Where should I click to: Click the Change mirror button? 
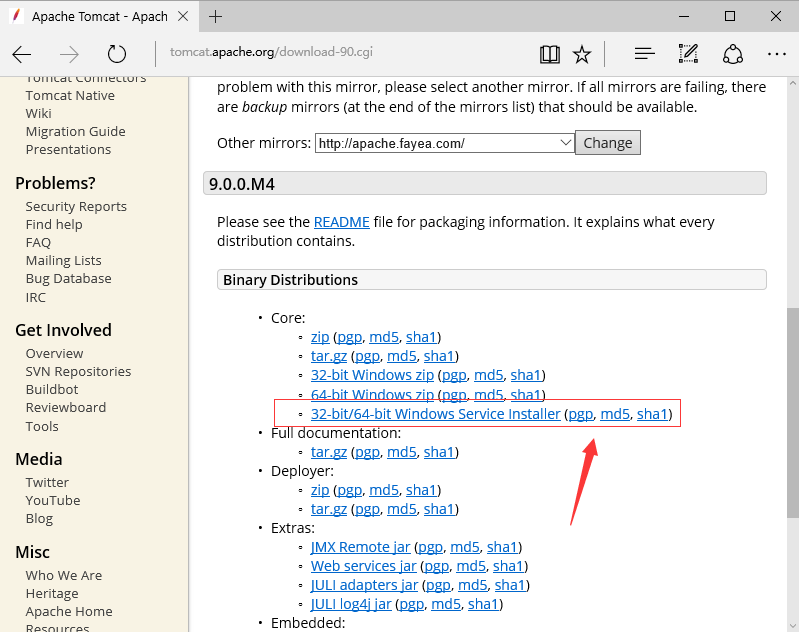click(607, 143)
